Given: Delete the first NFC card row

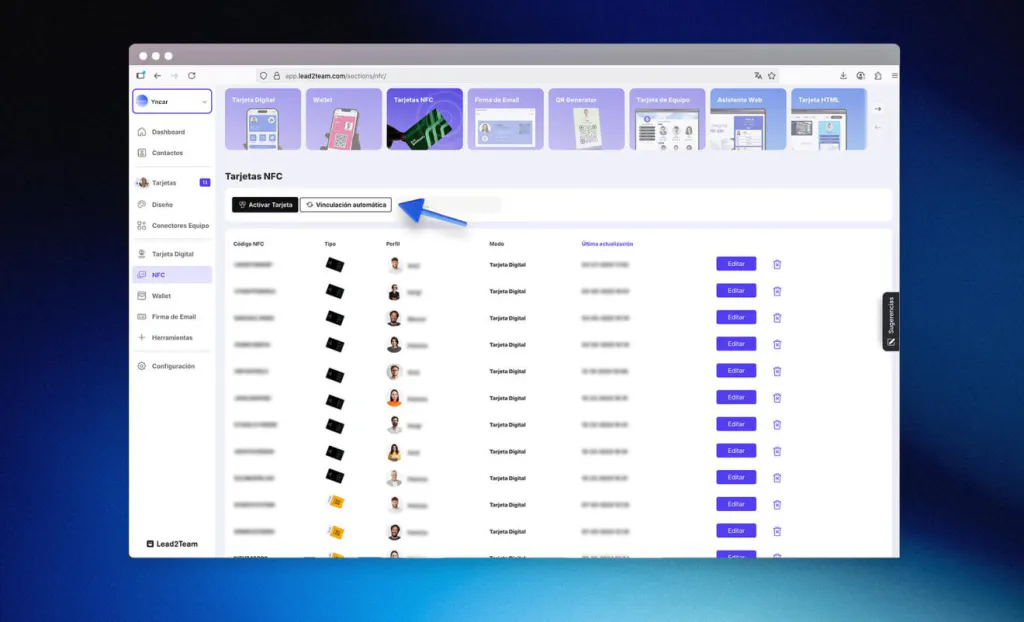Looking at the screenshot, I should [x=777, y=264].
